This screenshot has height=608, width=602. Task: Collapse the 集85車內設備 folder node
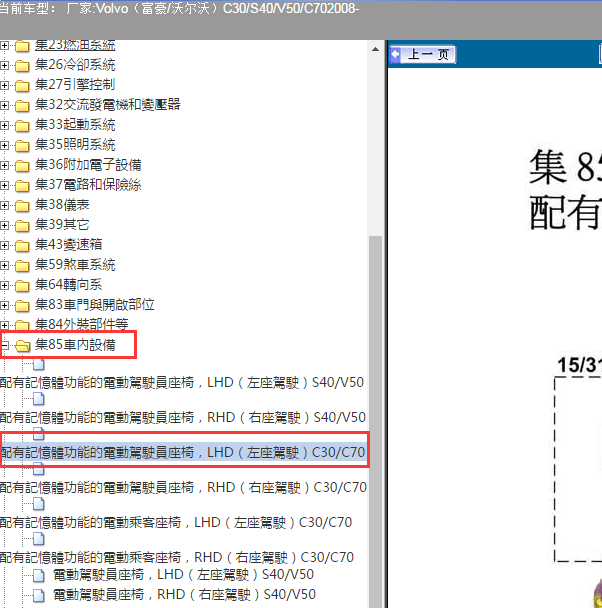click(x=5, y=345)
